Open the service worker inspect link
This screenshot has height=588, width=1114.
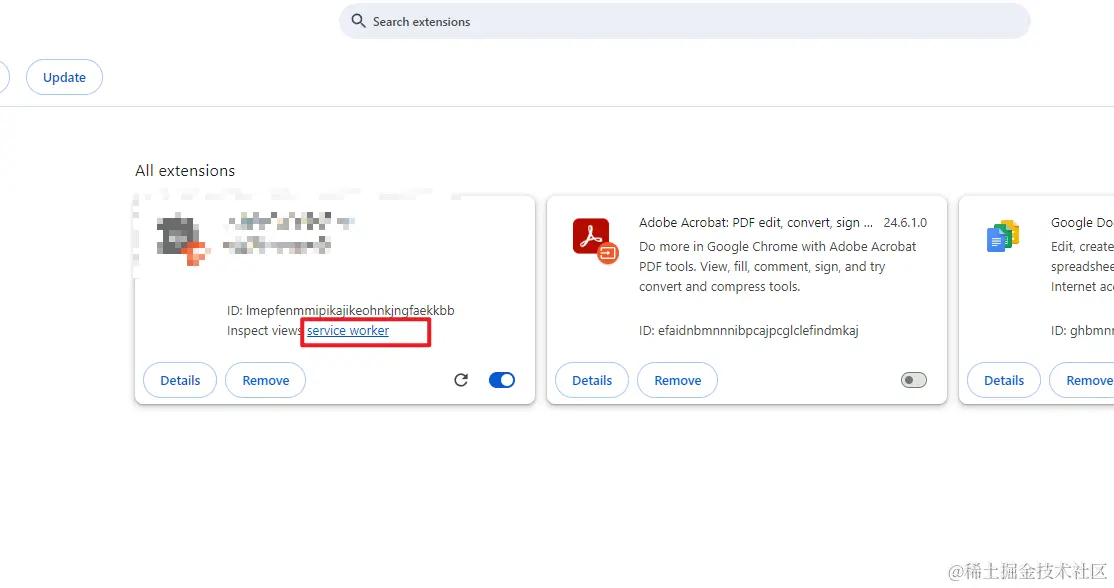348,330
